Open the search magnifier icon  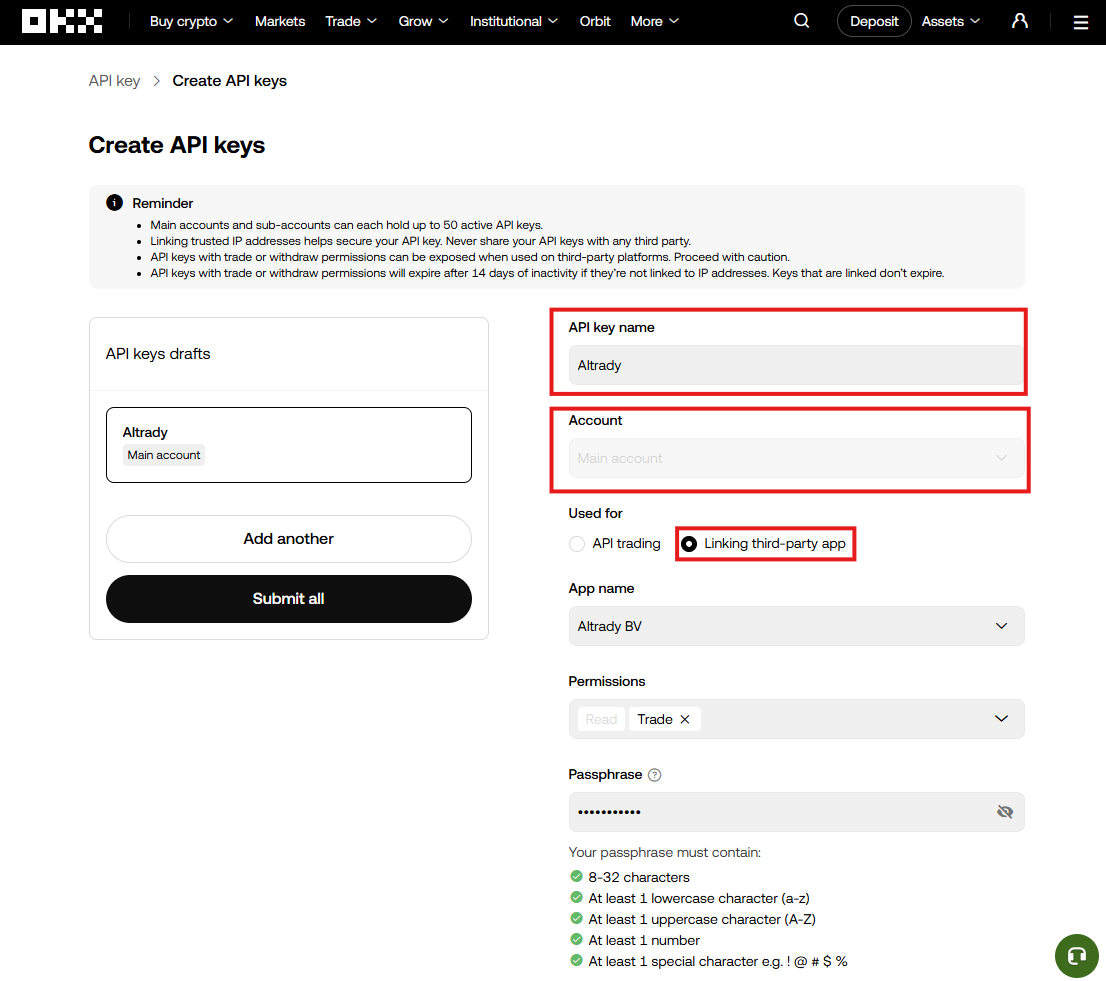801,21
